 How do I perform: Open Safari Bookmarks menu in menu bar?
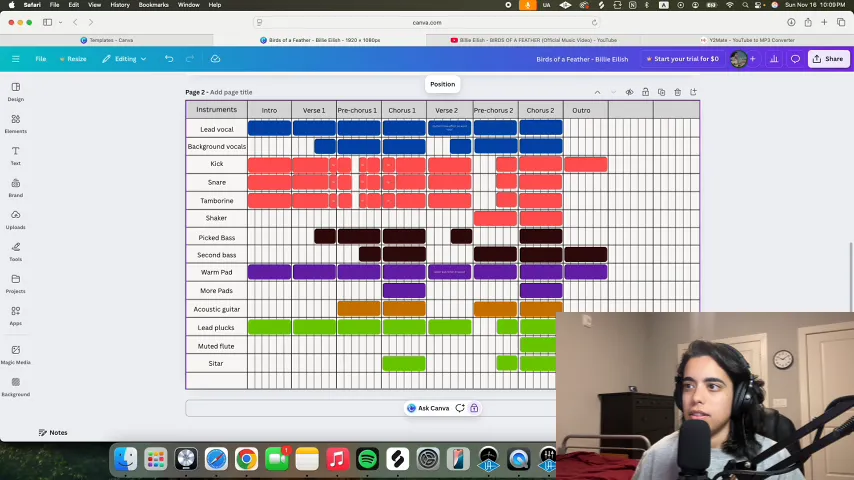(154, 5)
